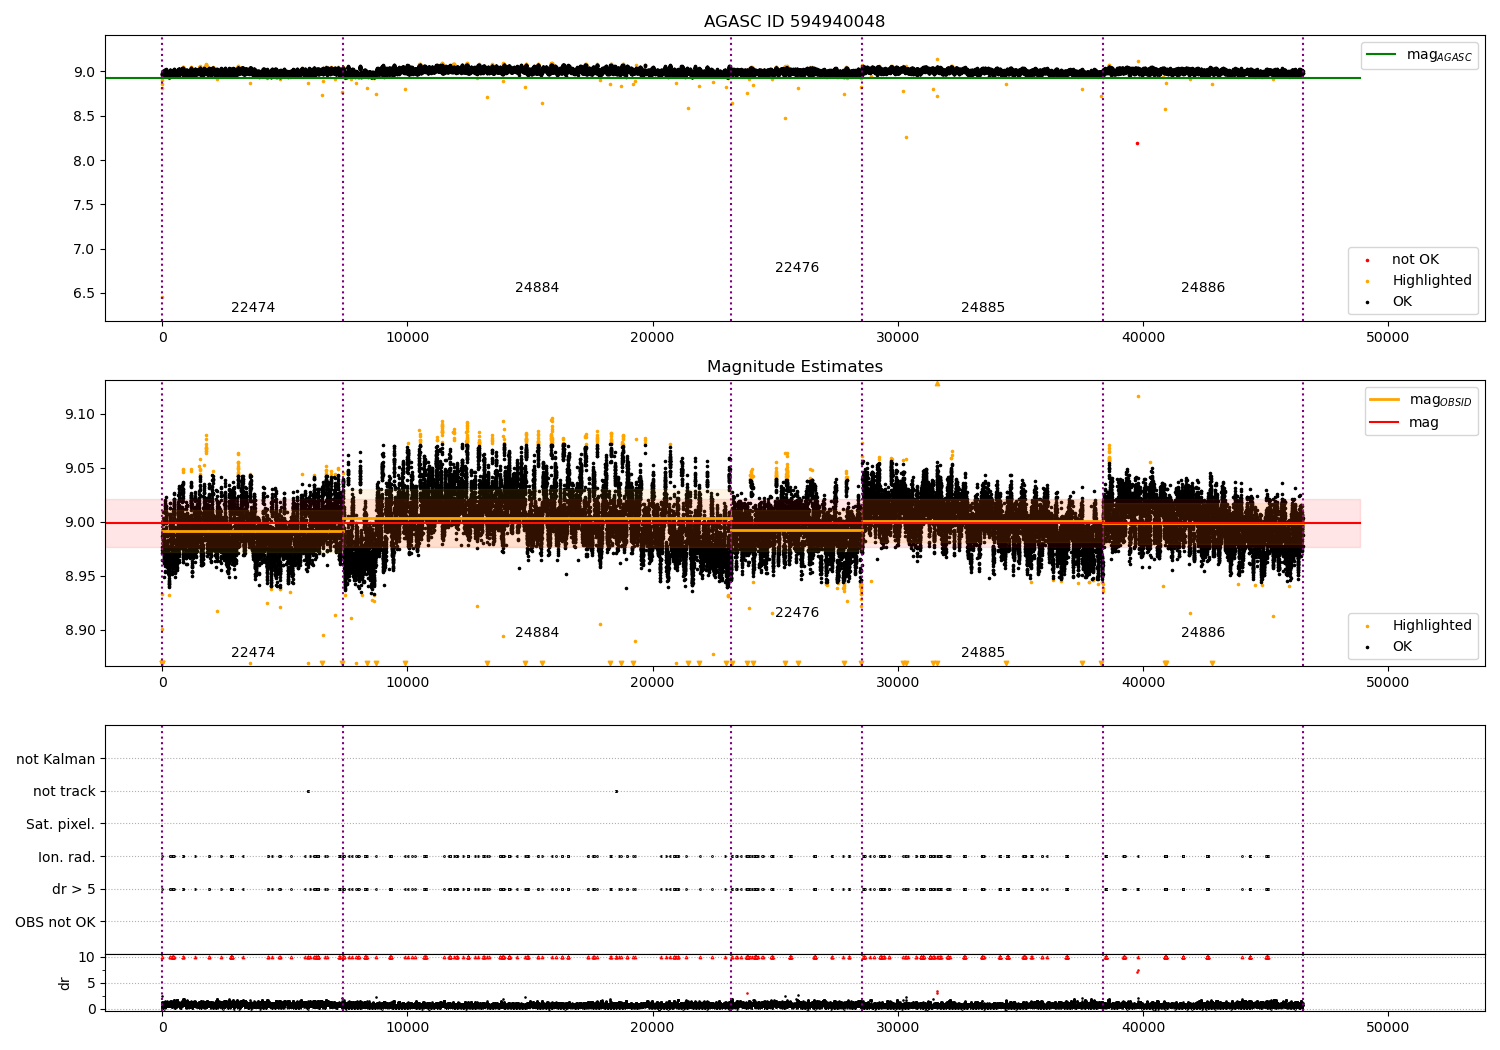Click the '8.95' y-axis tick label
This screenshot has height=1050, width=1500.
79,576
